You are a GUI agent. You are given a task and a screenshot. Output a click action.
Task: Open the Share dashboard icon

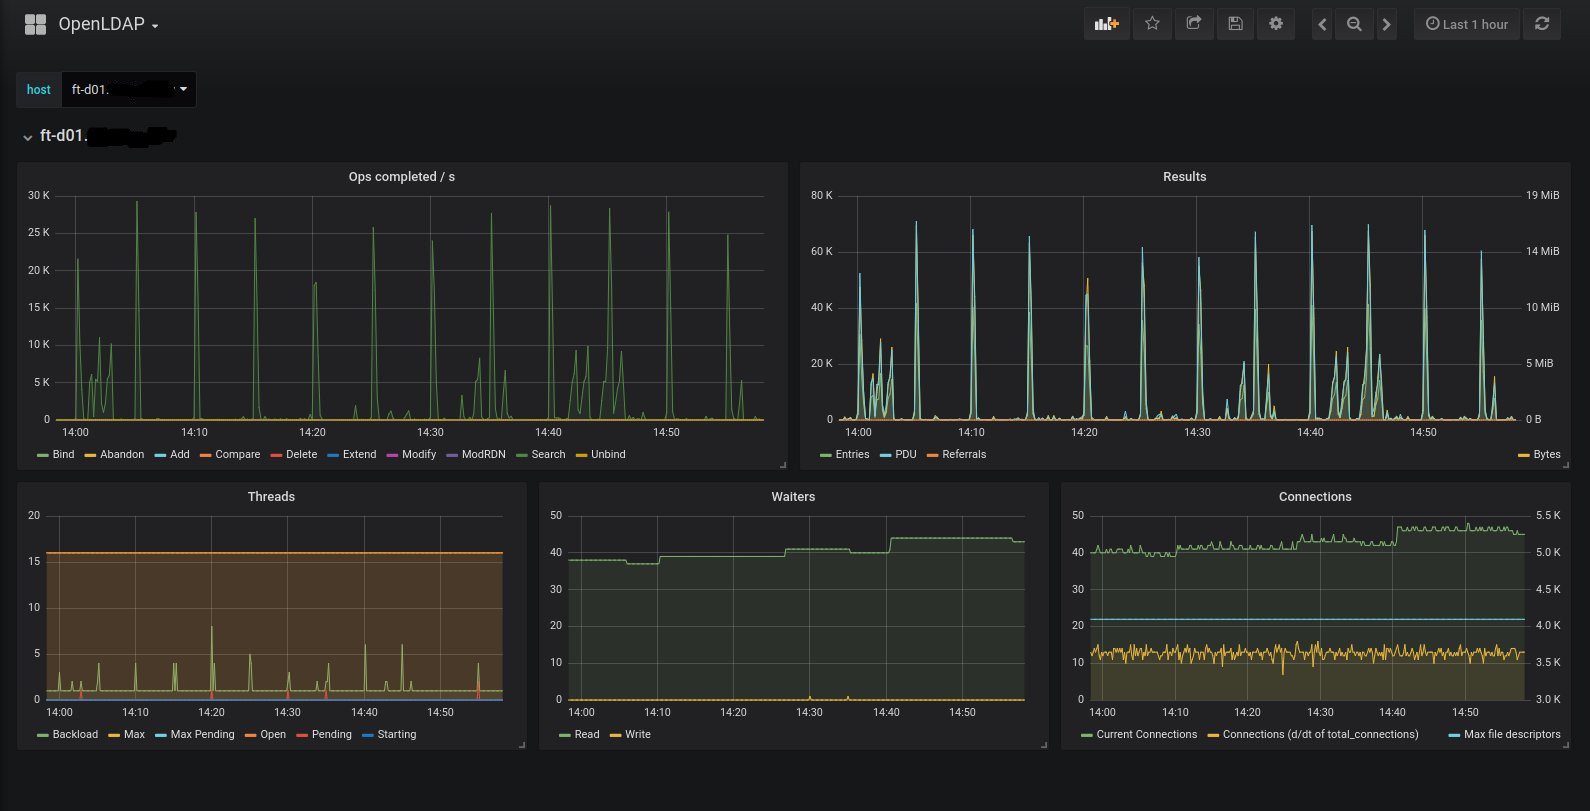tap(1193, 24)
